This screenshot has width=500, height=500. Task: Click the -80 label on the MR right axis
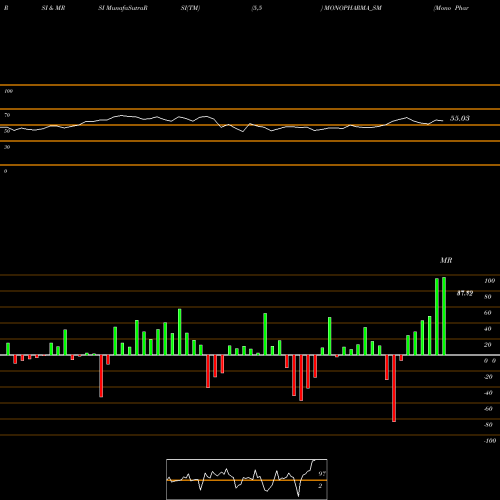point(488,425)
